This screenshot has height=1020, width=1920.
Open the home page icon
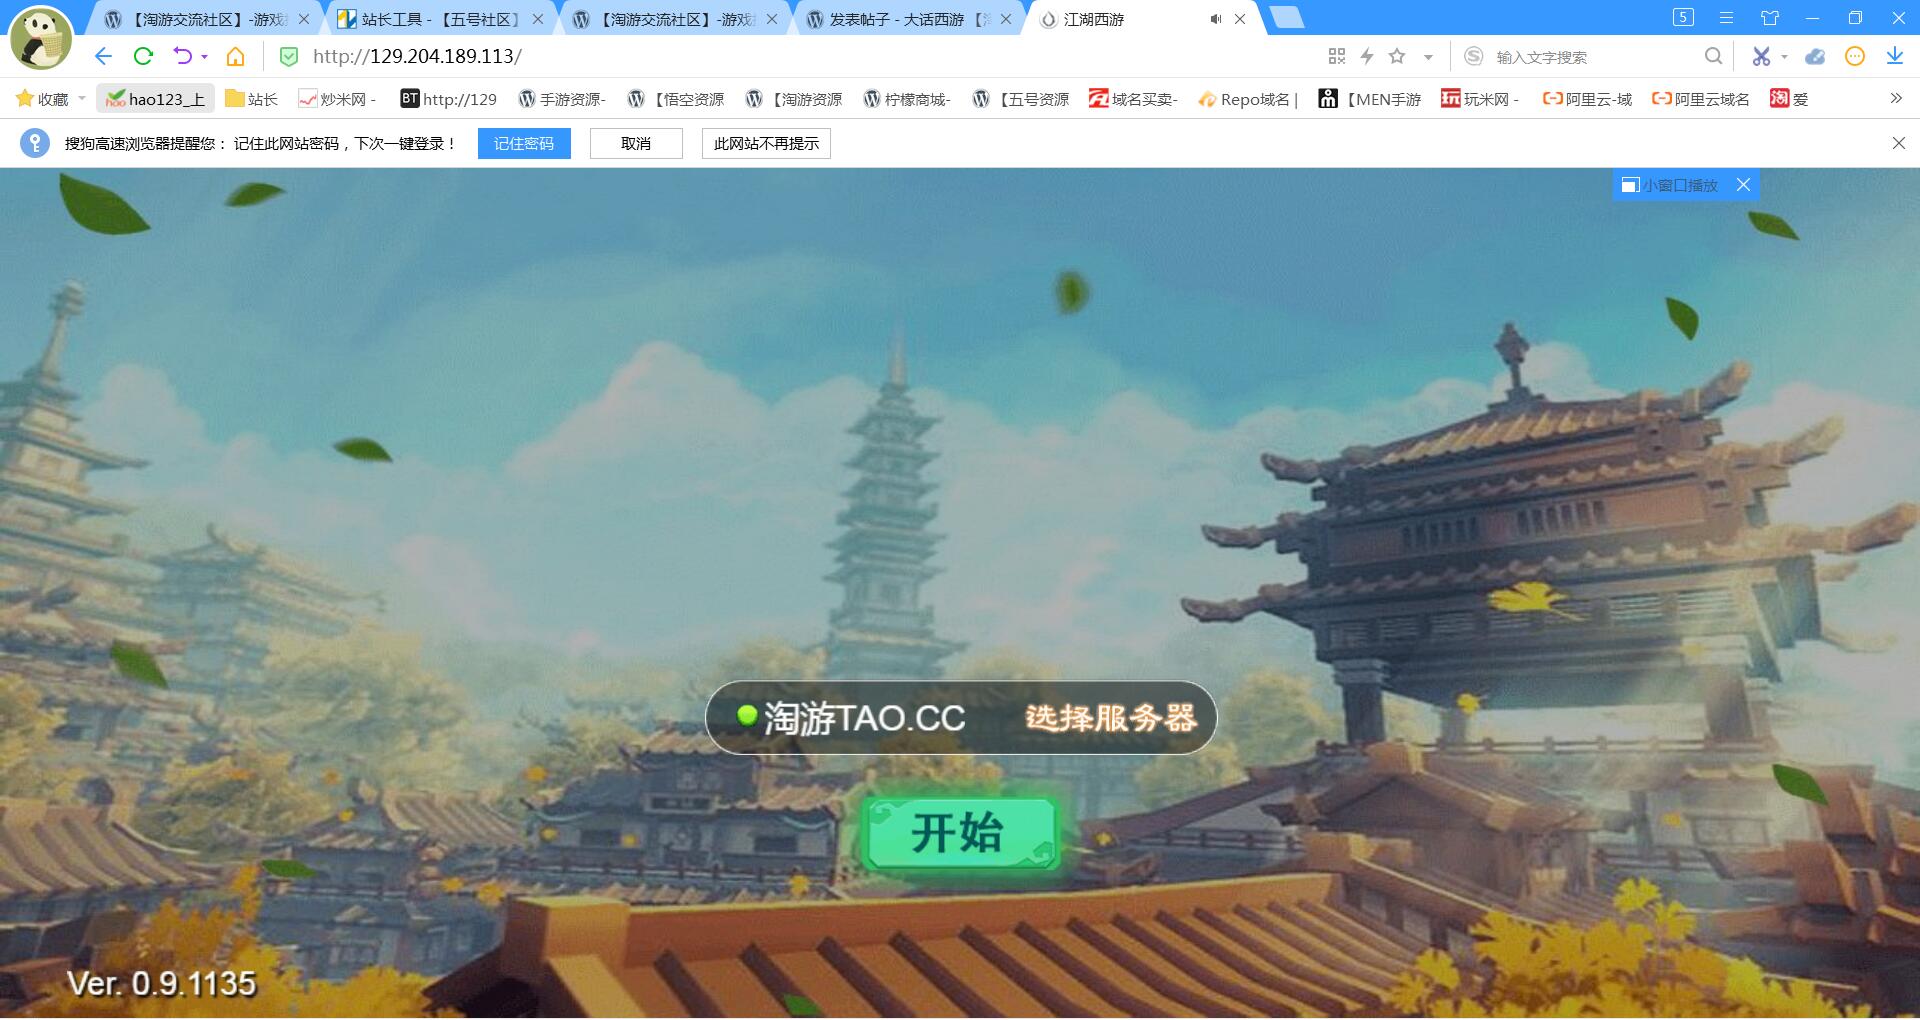tap(236, 56)
